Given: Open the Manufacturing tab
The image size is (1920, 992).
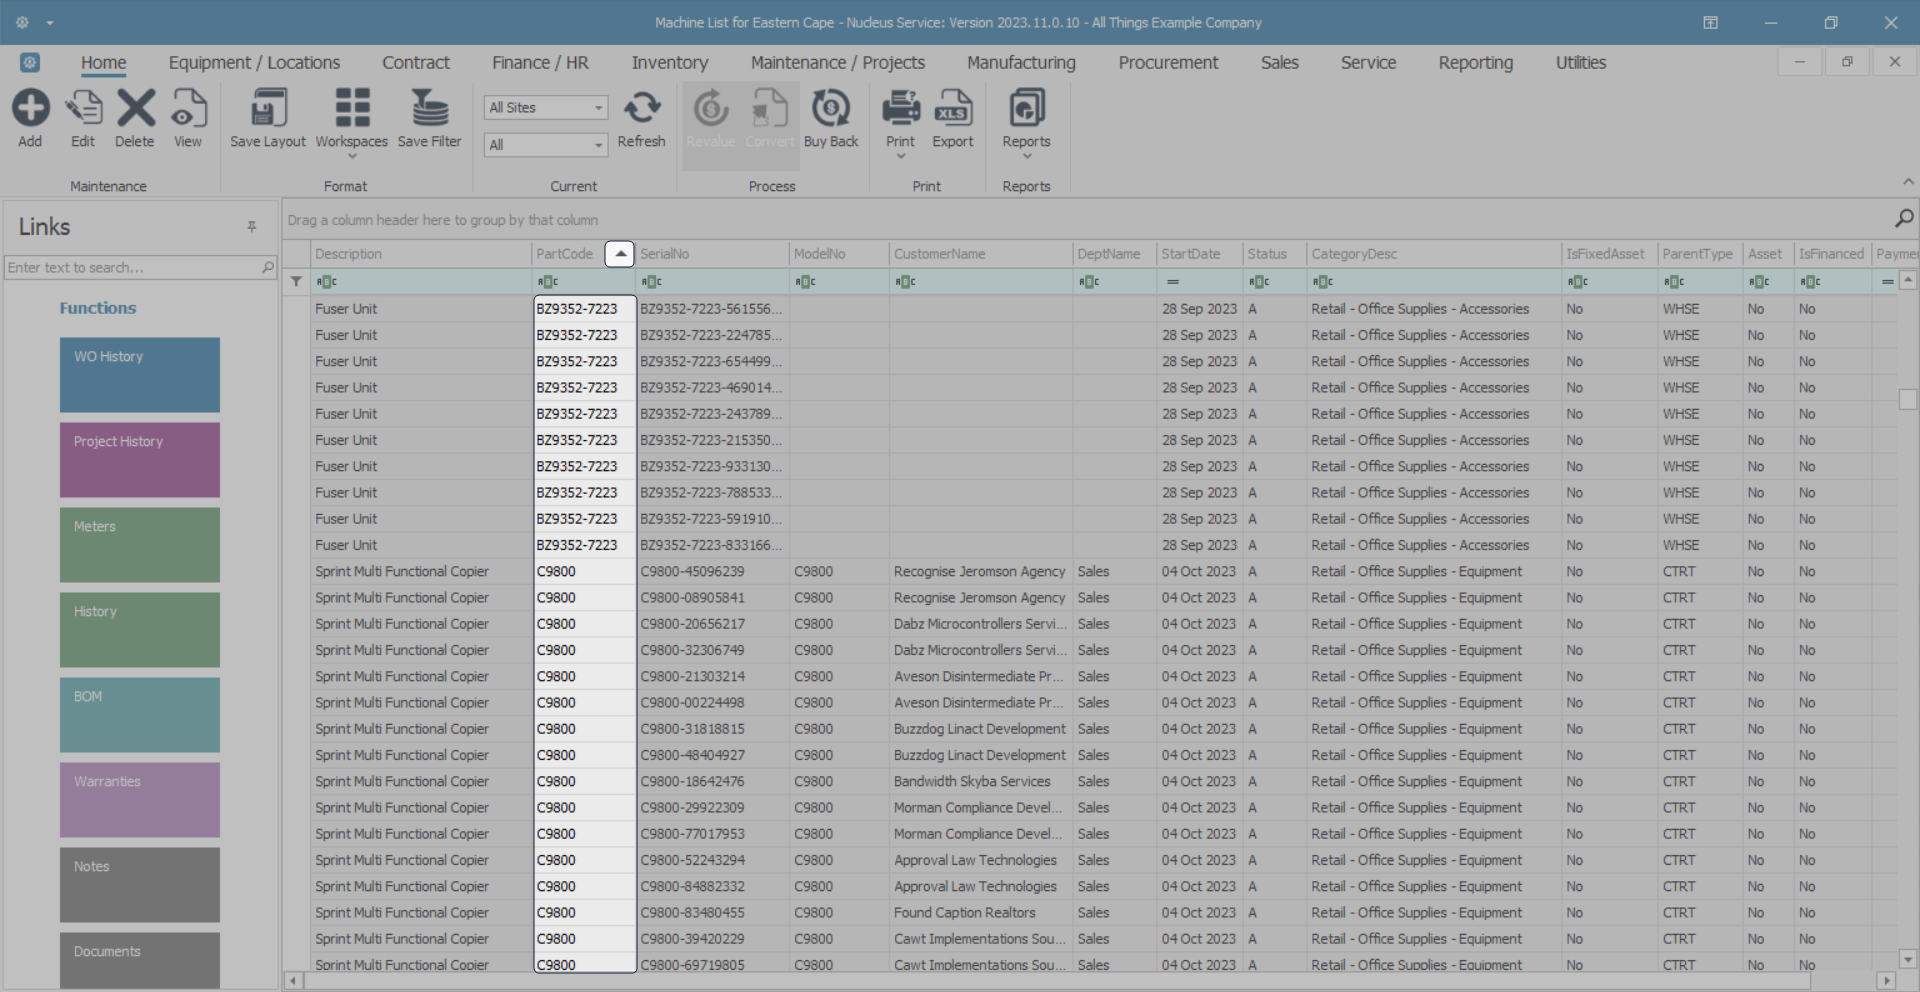Looking at the screenshot, I should click(x=1021, y=62).
